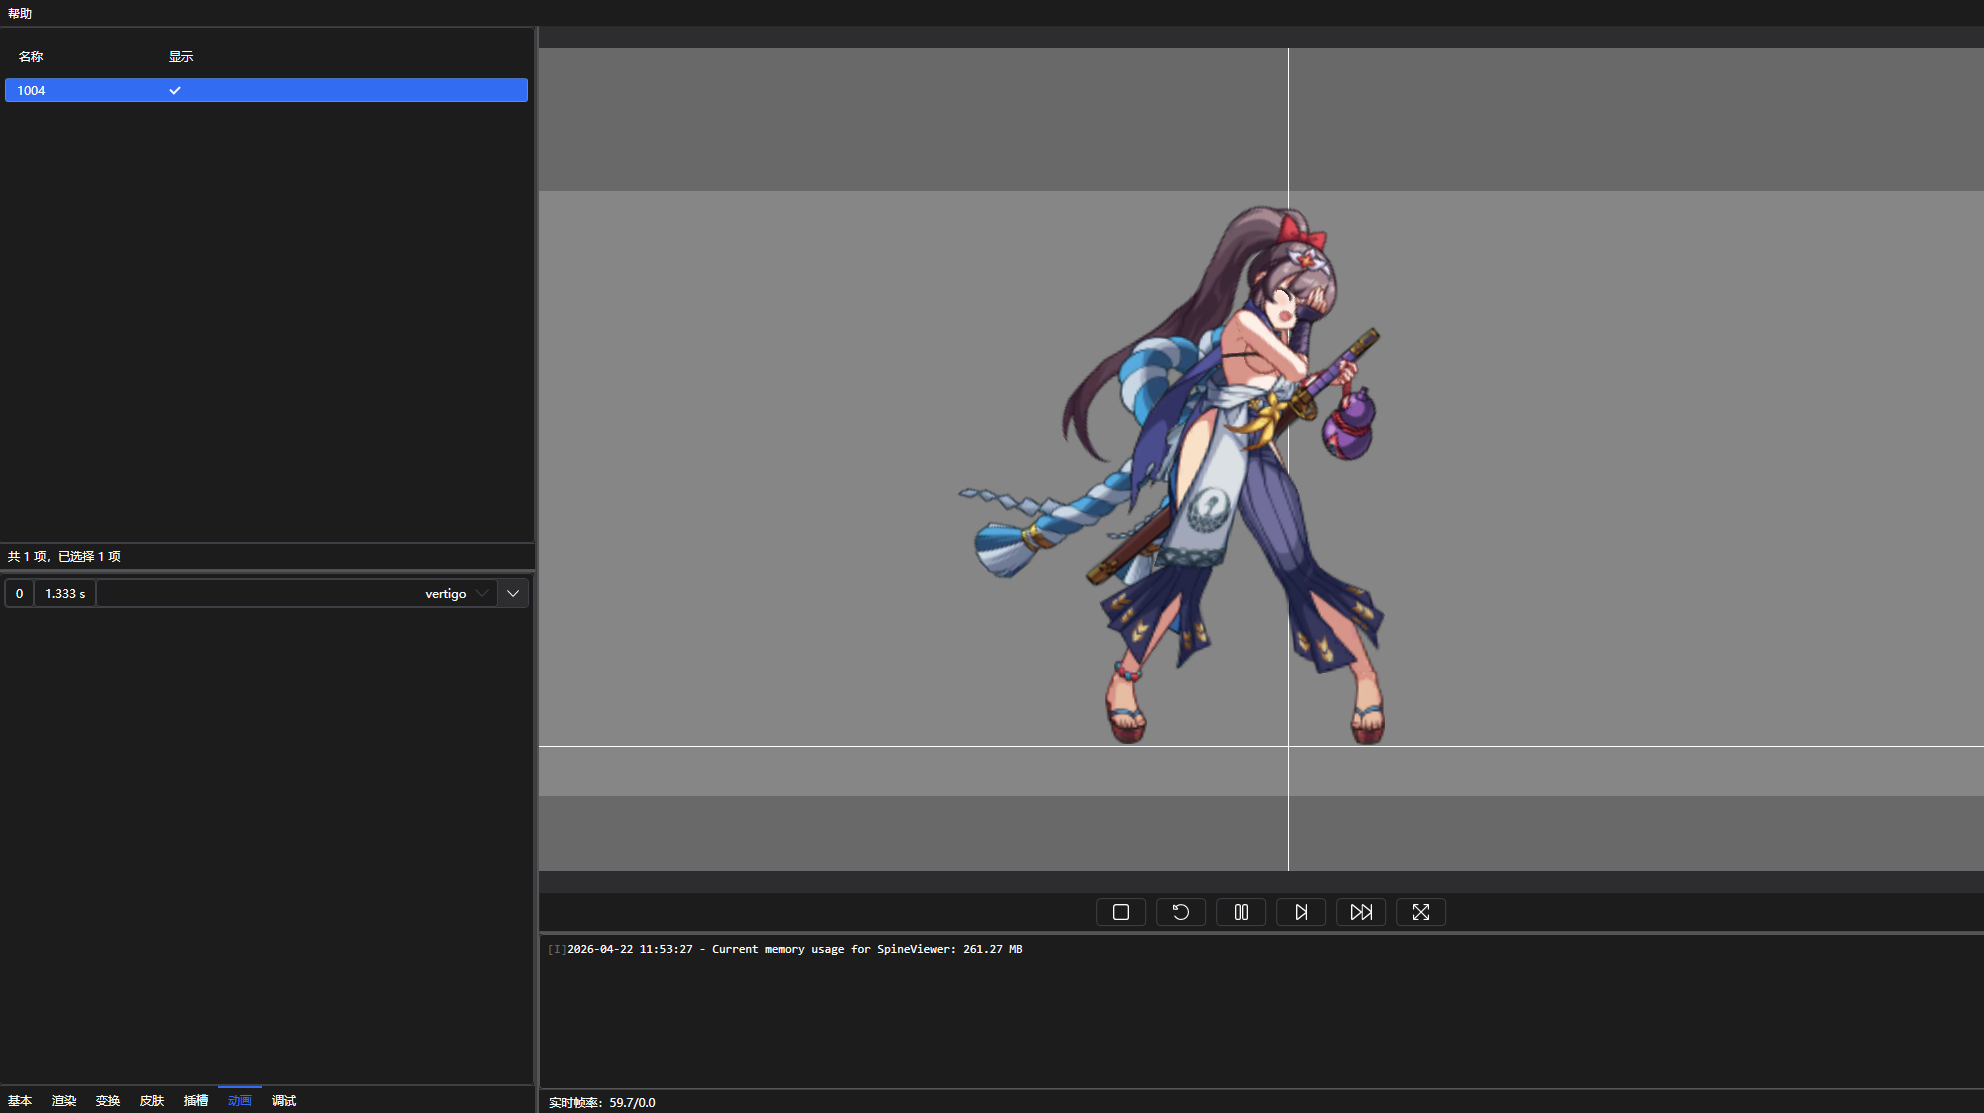This screenshot has height=1113, width=1984.
Task: Switch to the 基本 tab
Action: pyautogui.click(x=20, y=1100)
